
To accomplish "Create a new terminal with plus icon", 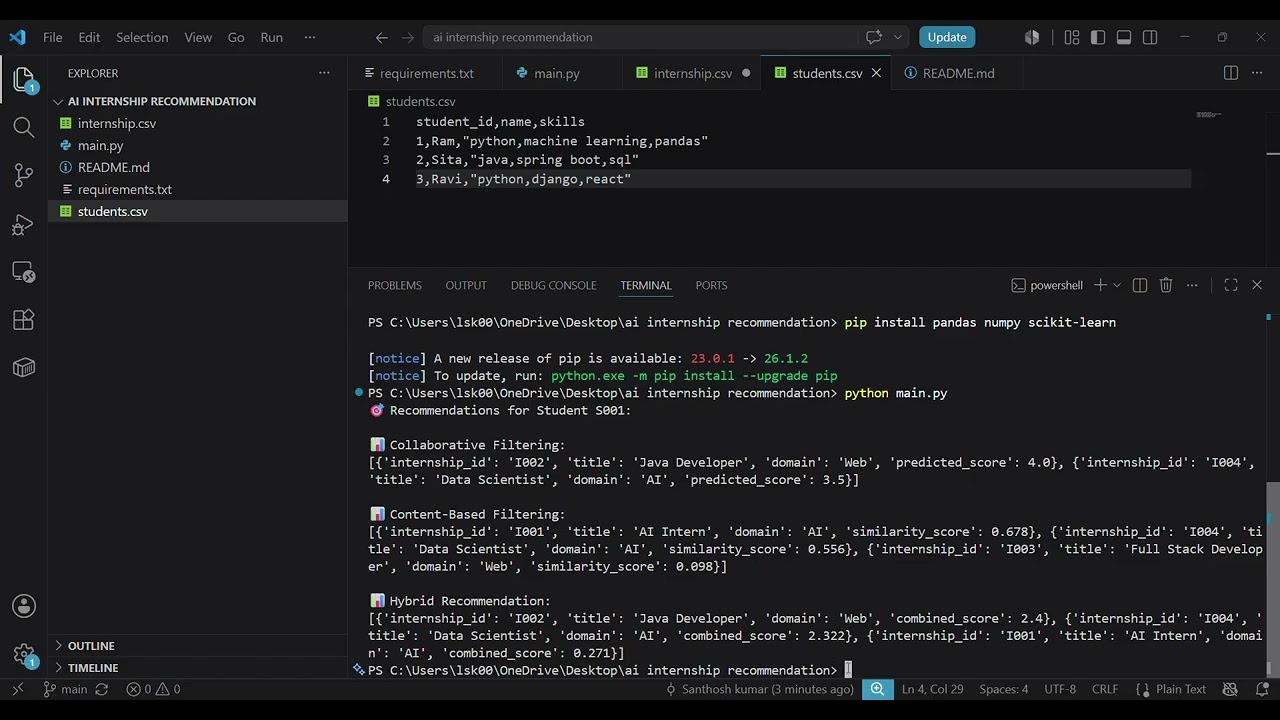I will [x=1100, y=285].
